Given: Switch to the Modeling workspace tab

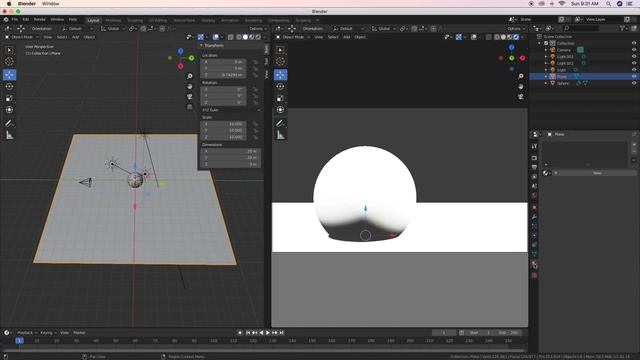Looking at the screenshot, I should pyautogui.click(x=113, y=20).
